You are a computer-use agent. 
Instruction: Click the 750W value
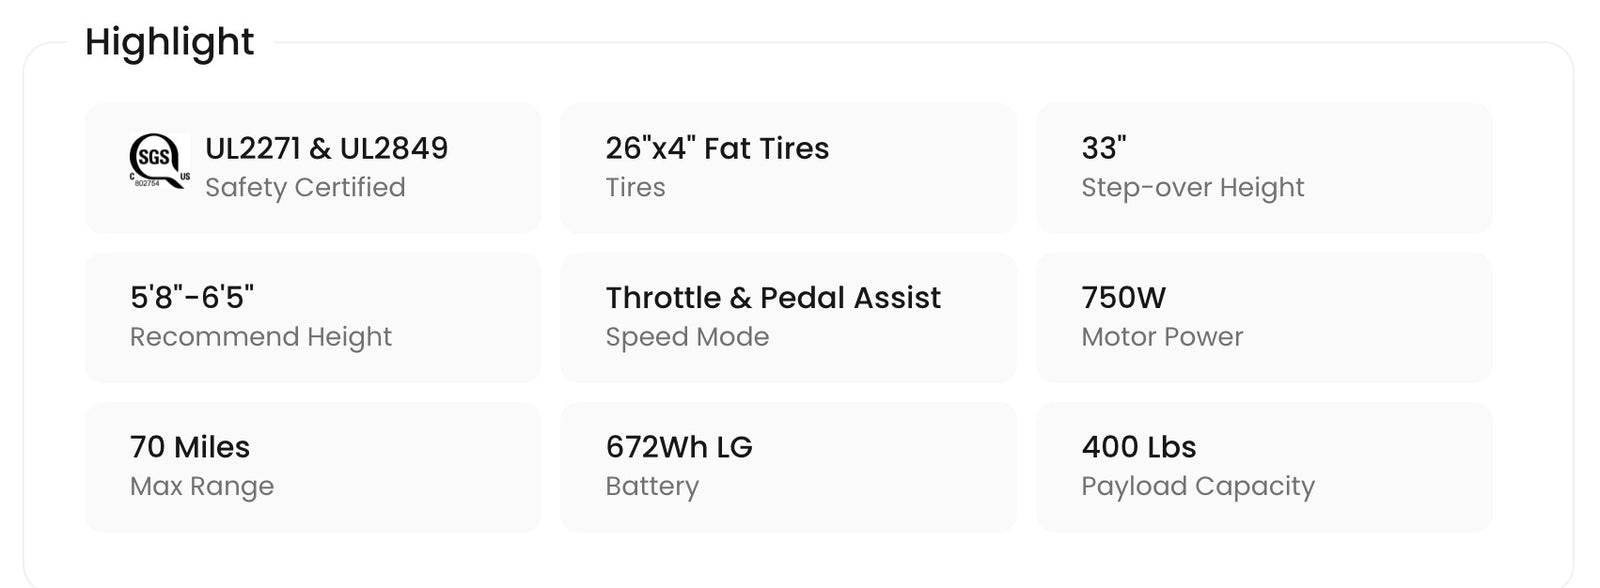(1123, 297)
